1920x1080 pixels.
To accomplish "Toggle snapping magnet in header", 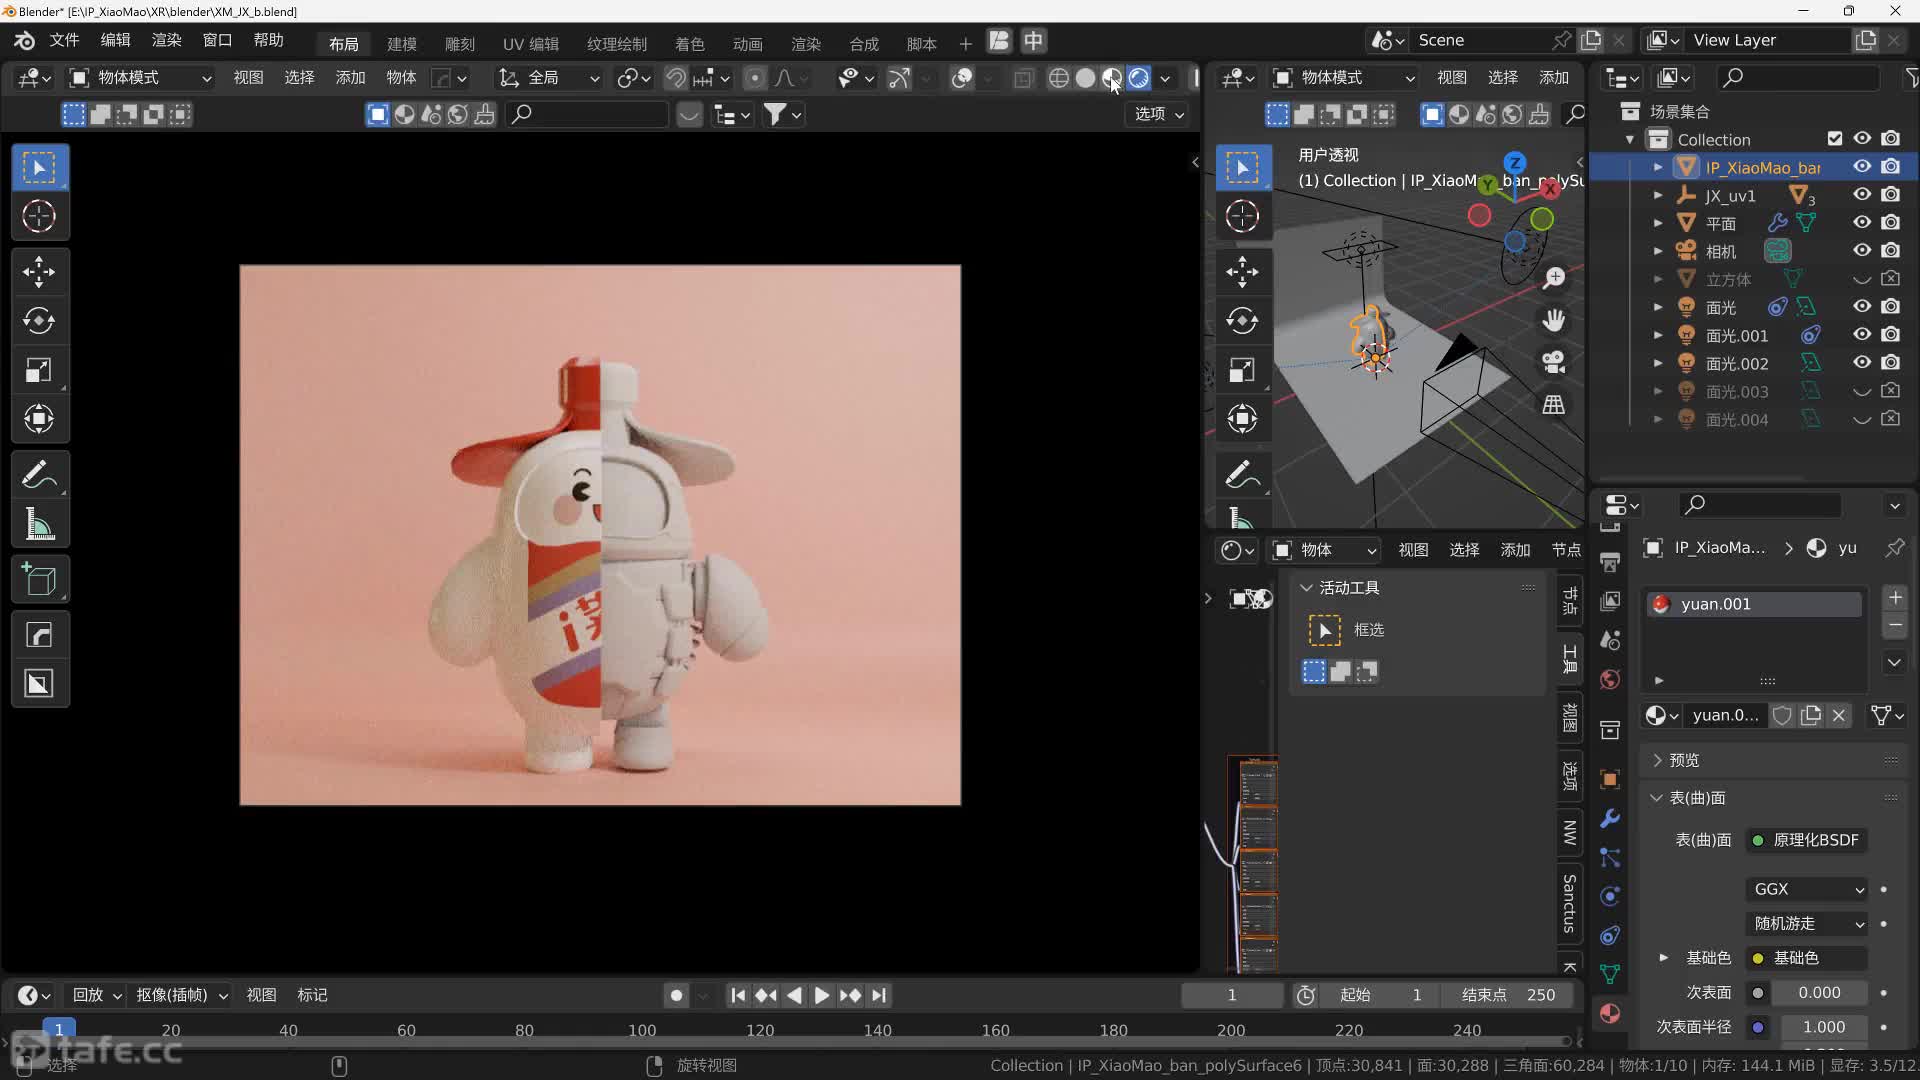I will [676, 78].
